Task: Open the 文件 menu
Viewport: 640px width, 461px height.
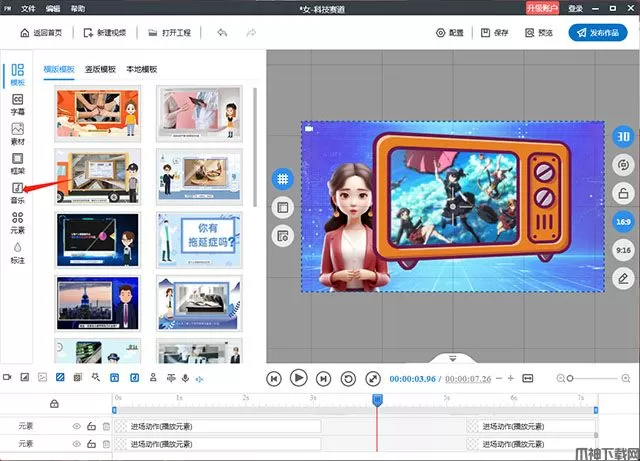Action: [27, 8]
